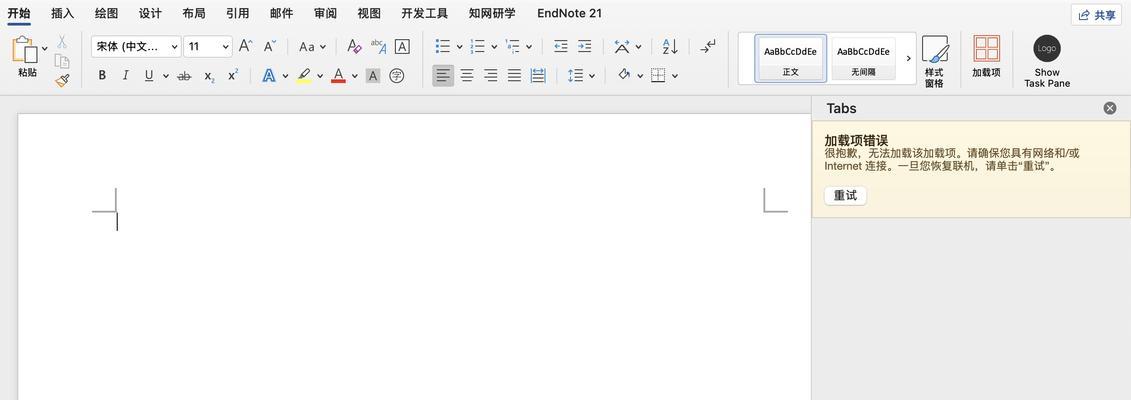Open the paste options arrow
1131x400 pixels.
pyautogui.click(x=45, y=49)
